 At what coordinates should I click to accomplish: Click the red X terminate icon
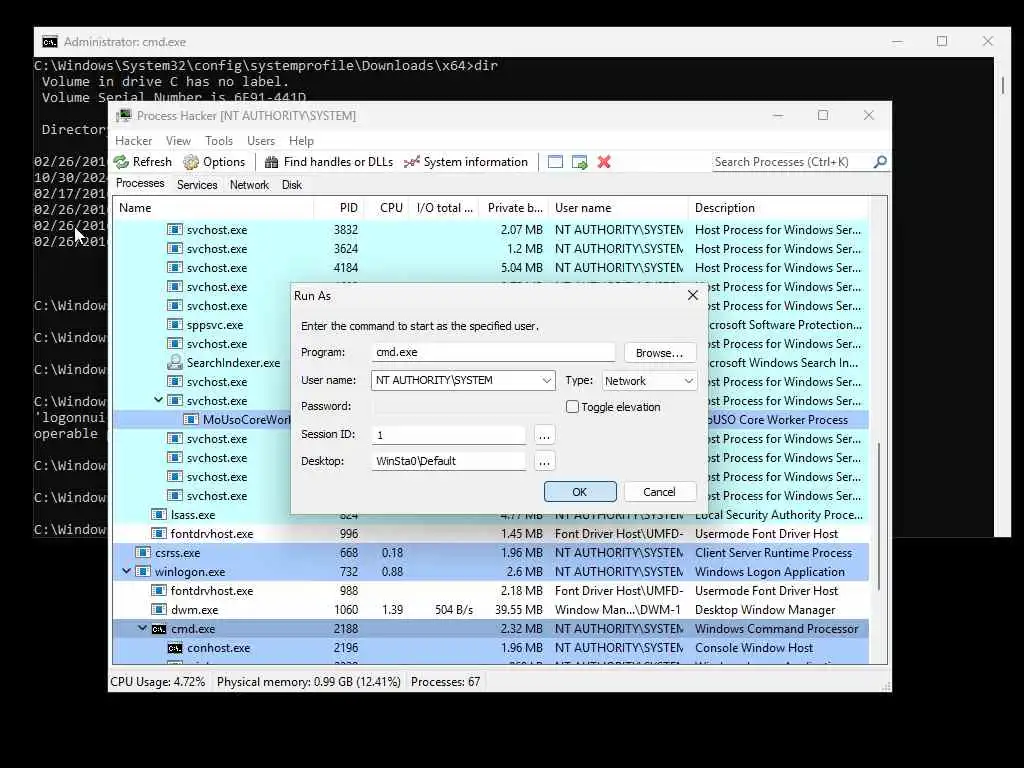pos(604,162)
